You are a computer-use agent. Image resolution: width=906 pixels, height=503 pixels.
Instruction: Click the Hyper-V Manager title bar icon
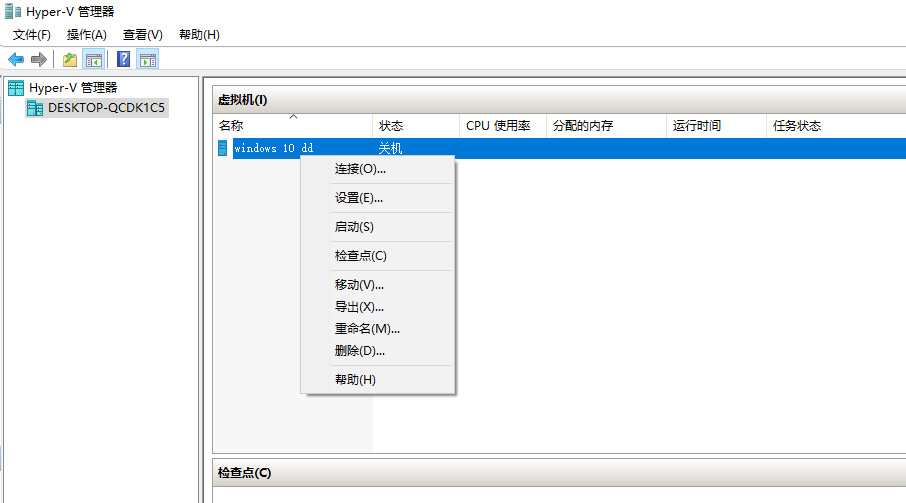coord(13,12)
